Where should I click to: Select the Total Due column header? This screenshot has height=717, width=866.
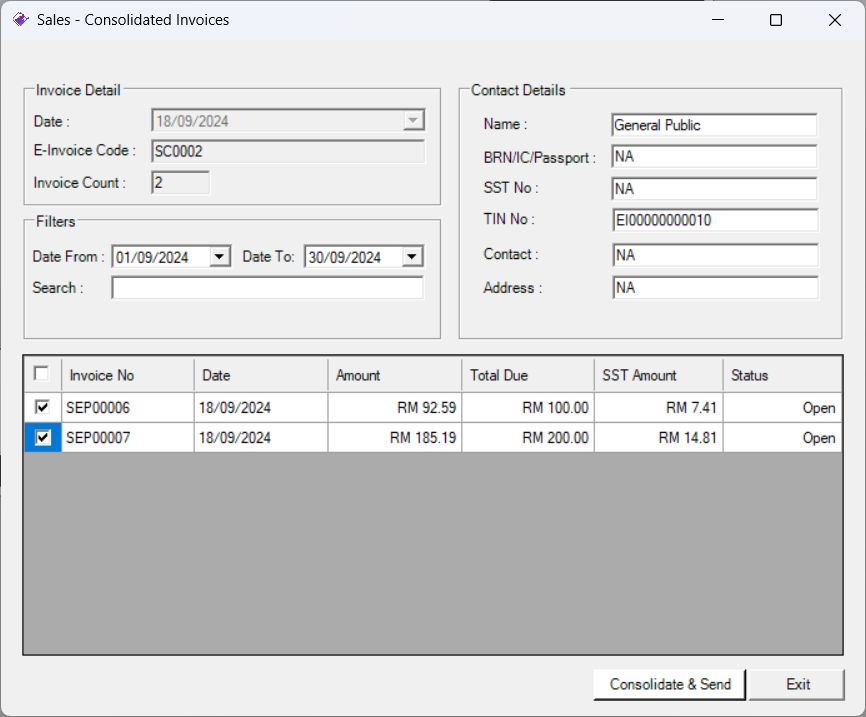(527, 375)
